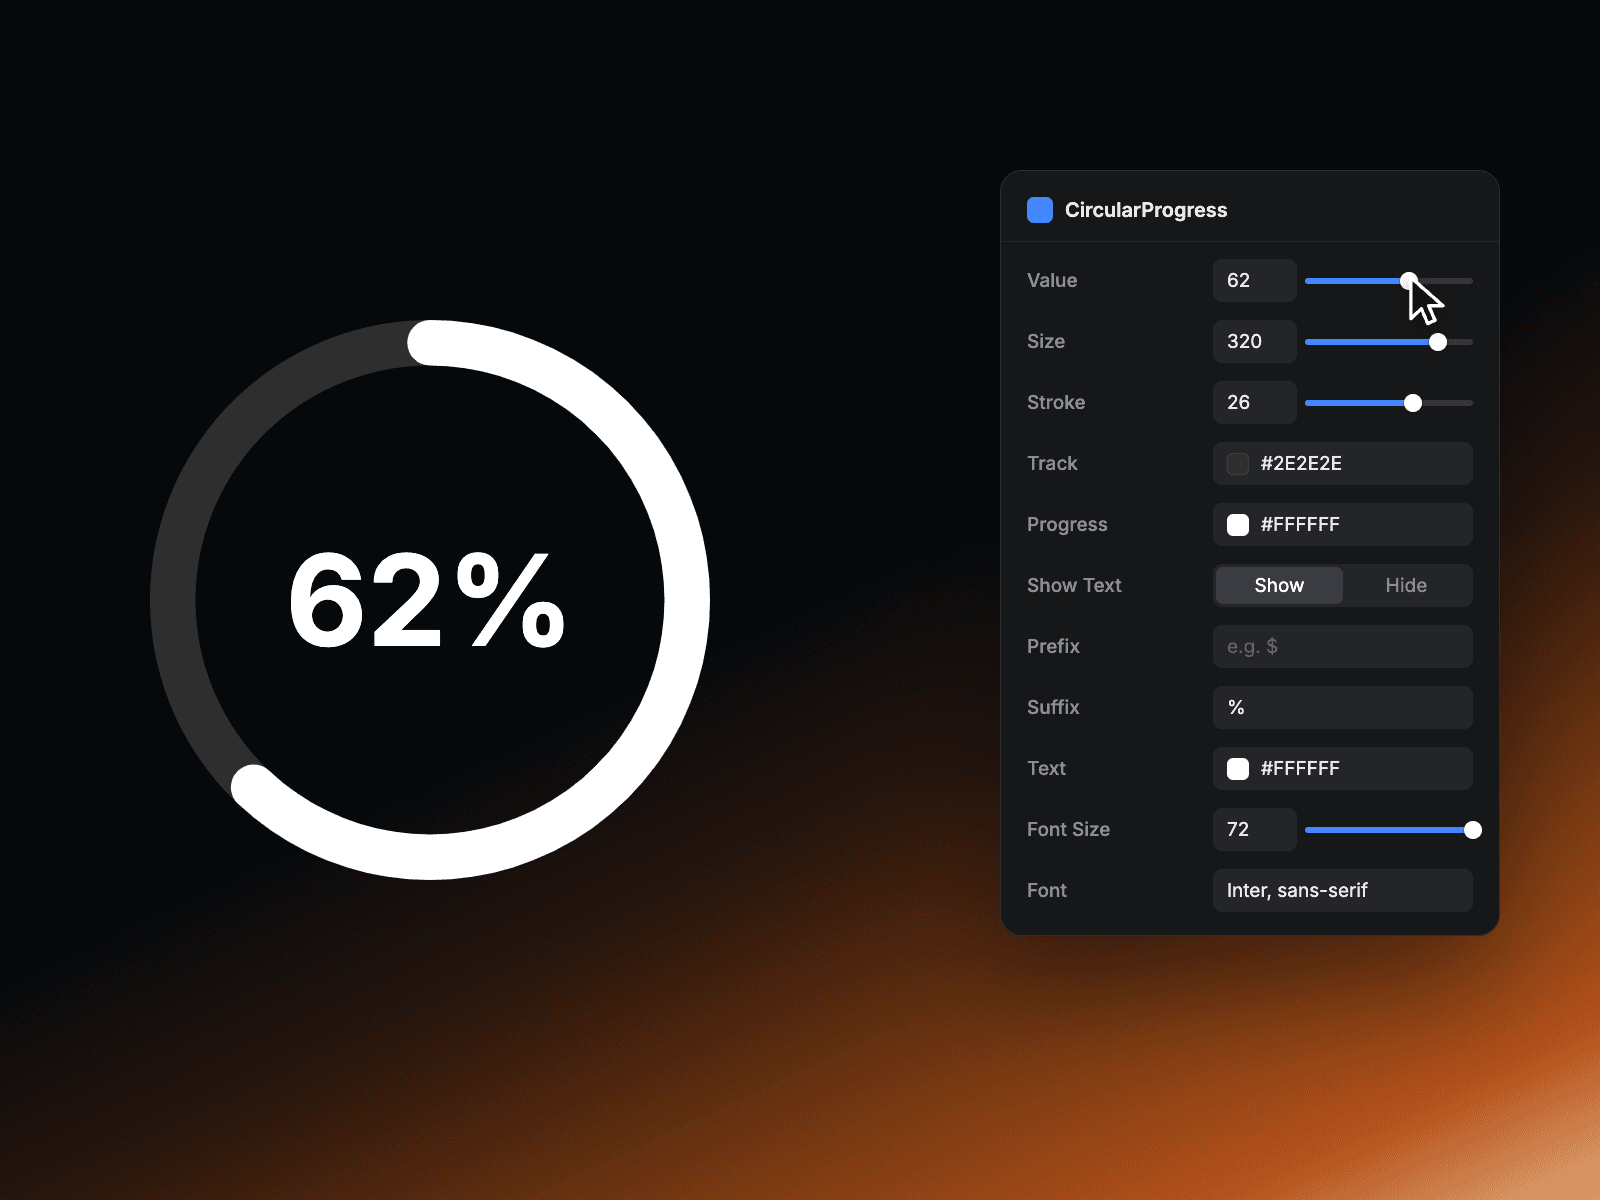
Task: Click the 62% text in the circle
Action: (x=428, y=600)
